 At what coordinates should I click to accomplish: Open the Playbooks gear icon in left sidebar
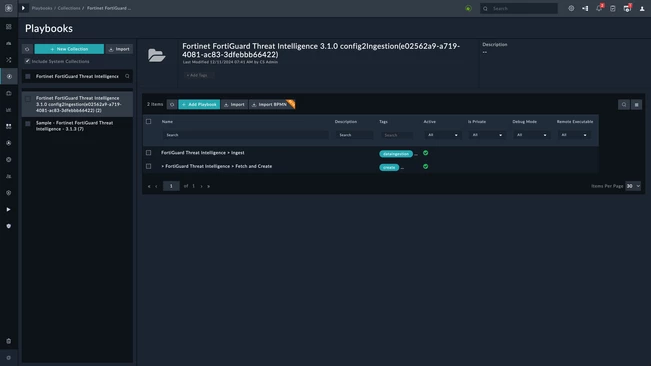9,76
